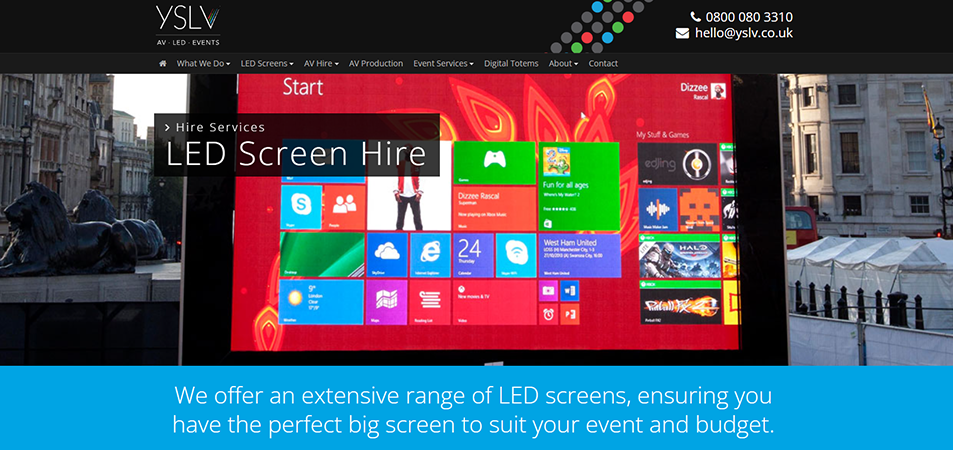Screen dimensions: 953x450
Task: Click the hello@yslv.co.uk email link
Action: (x=744, y=33)
